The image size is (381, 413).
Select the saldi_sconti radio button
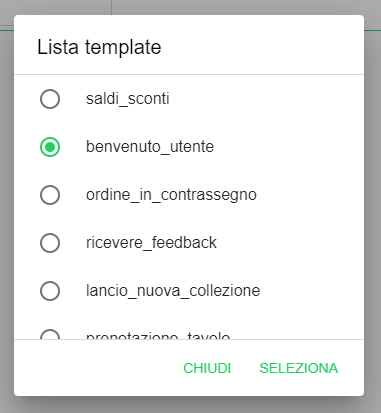[50, 99]
